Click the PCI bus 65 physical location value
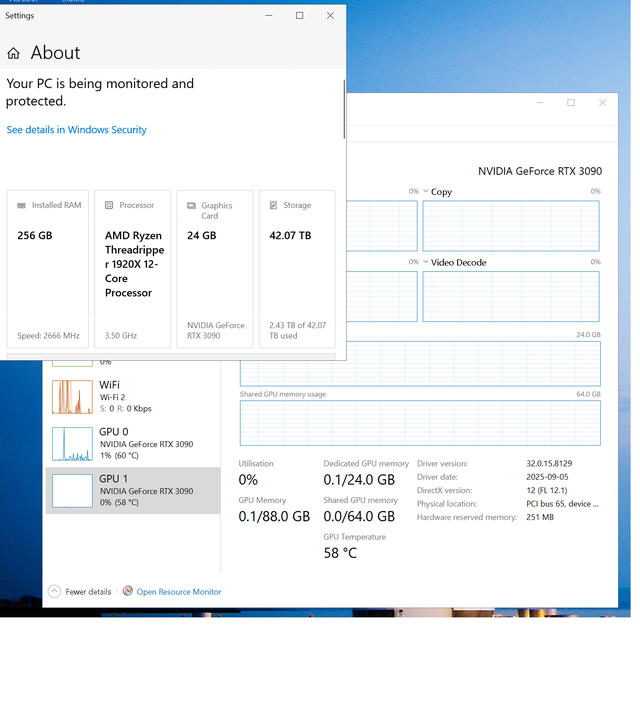 point(562,504)
